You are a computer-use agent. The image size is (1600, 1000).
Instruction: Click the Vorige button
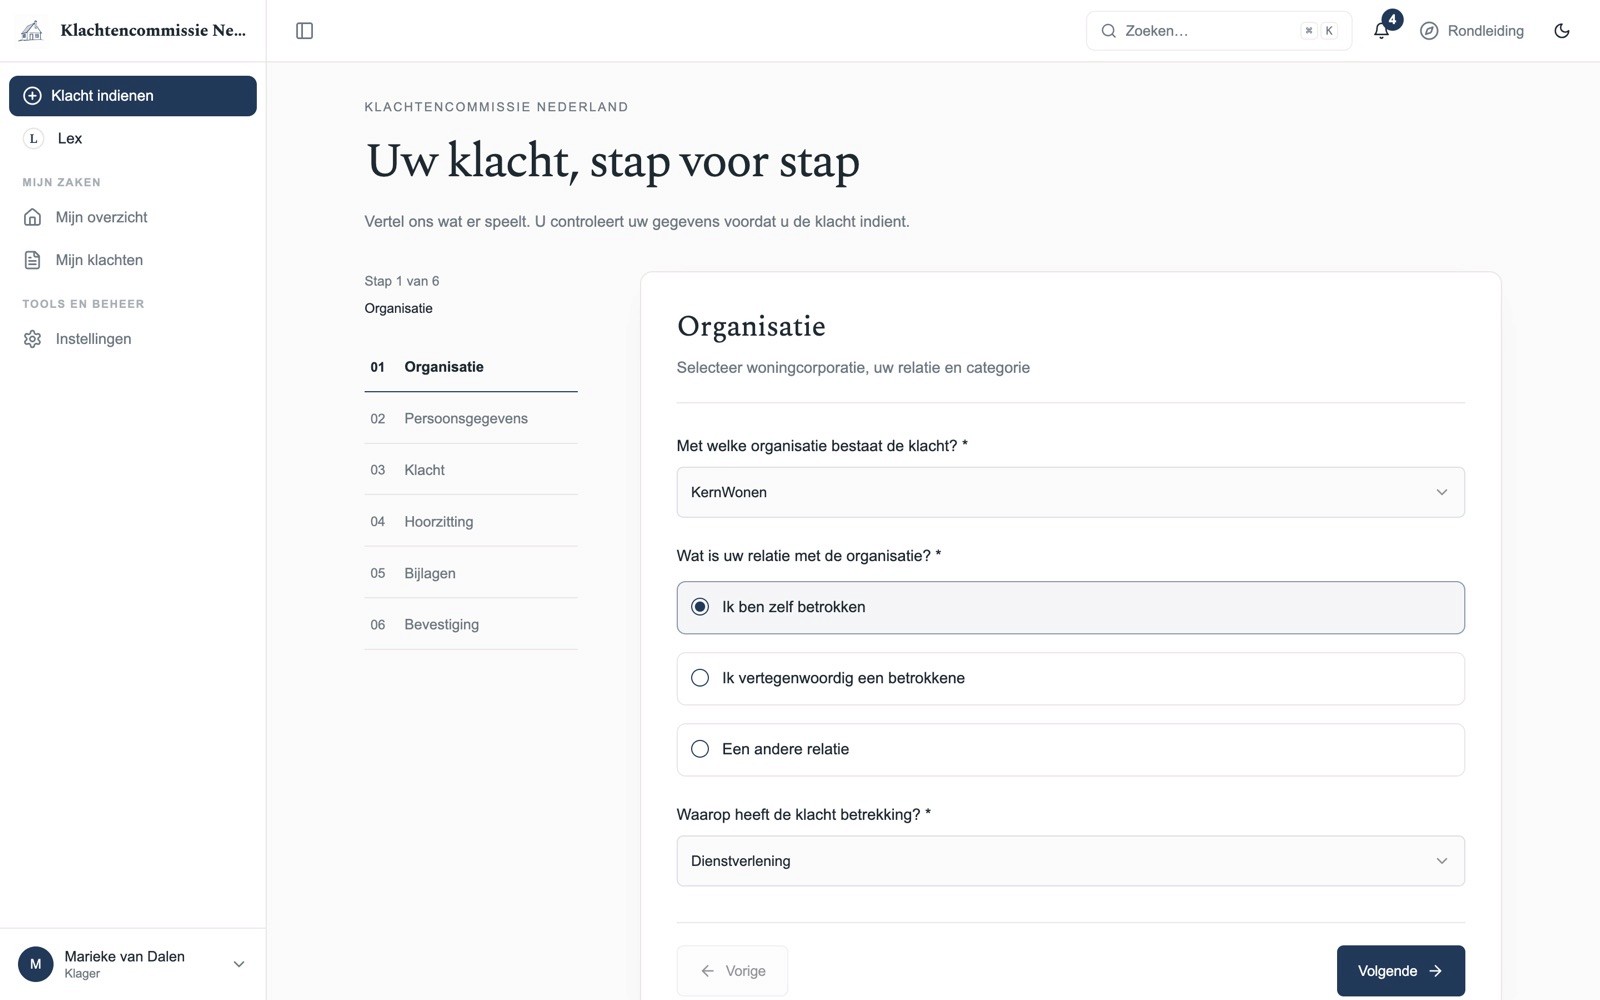point(732,971)
